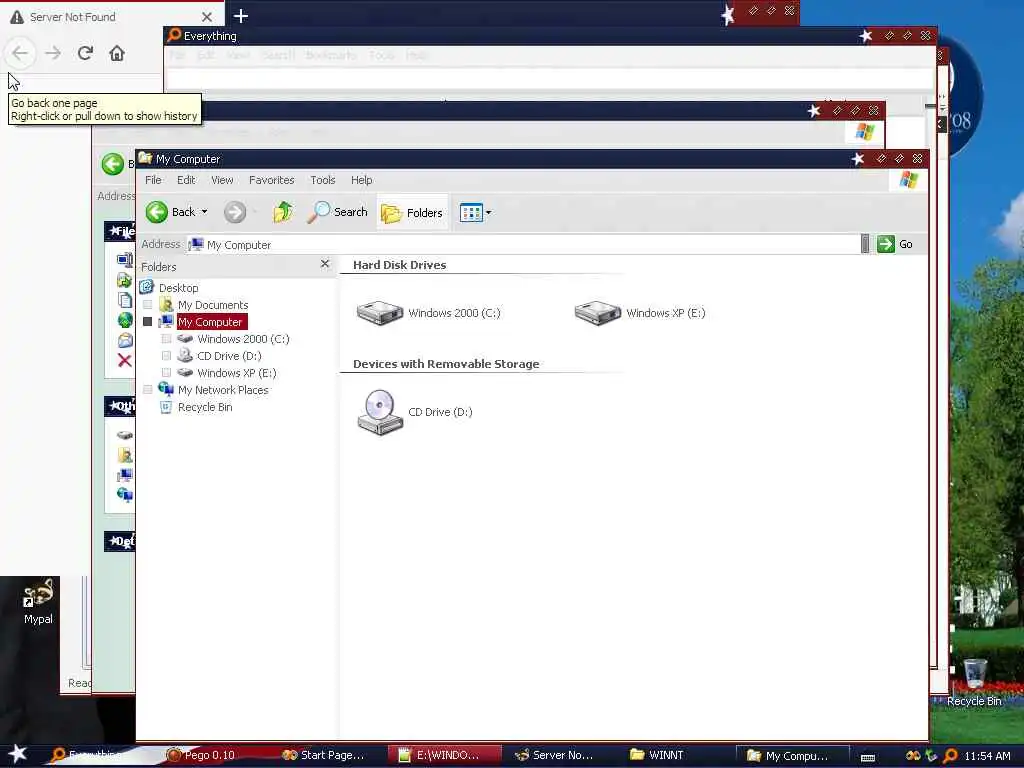Viewport: 1024px width, 768px height.
Task: Click the browser Back arrow button
Action: [20, 53]
